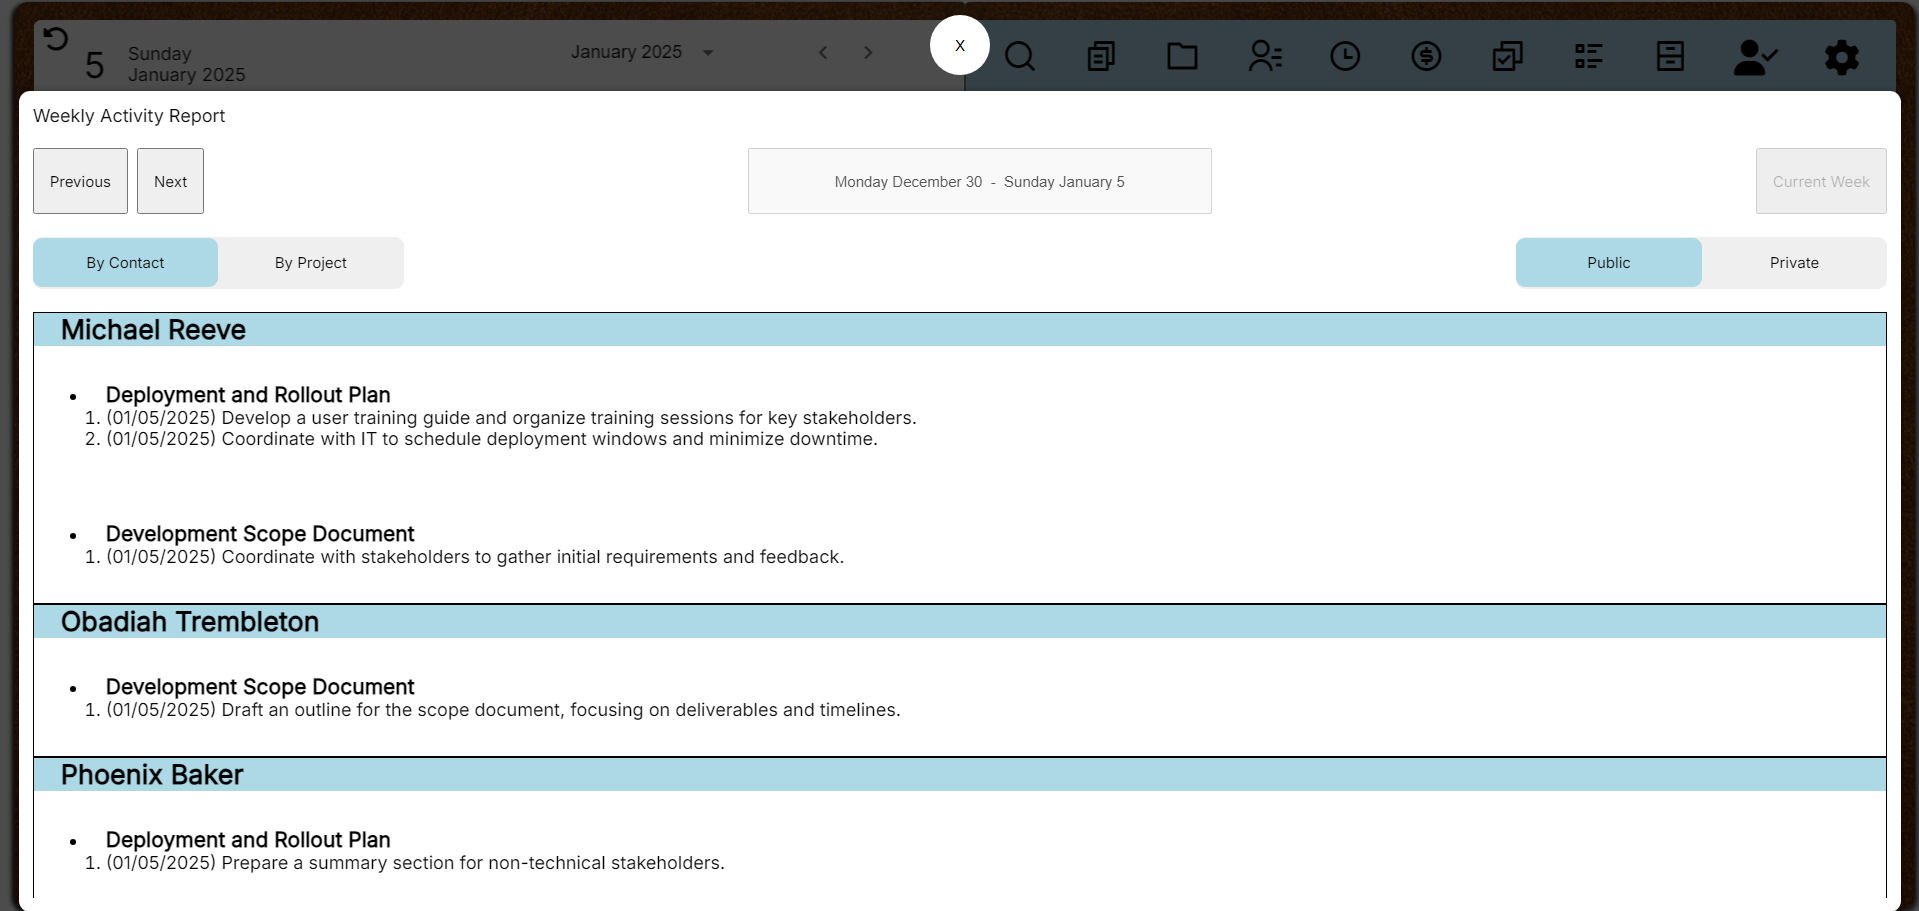1919x911 pixels.
Task: Click the clock time-tracking icon
Action: click(1345, 56)
